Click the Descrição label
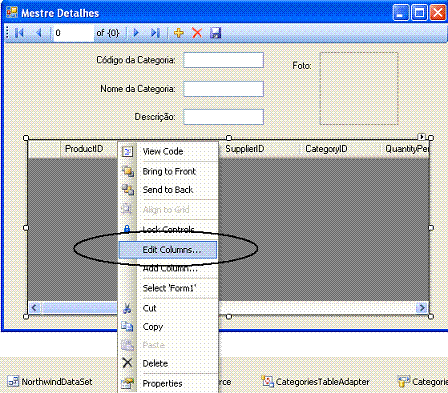448x393 pixels. point(155,117)
